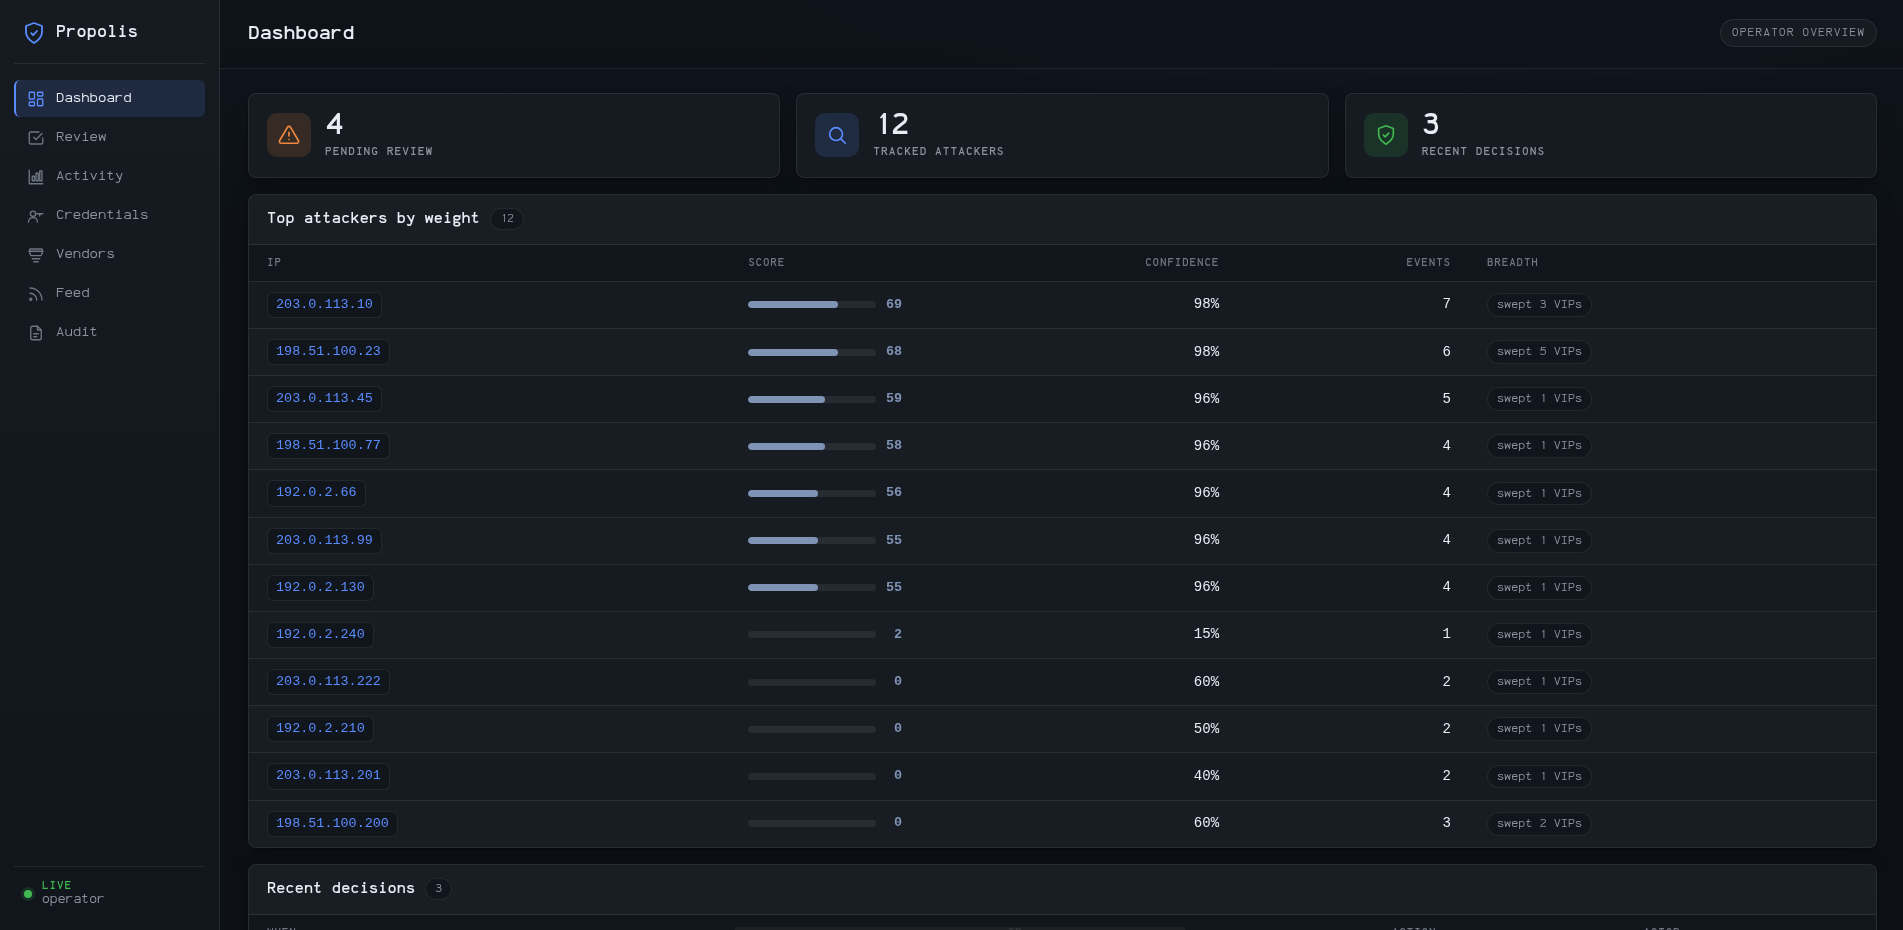Viewport: 1903px width, 930px height.
Task: Click the 'swept 2 VIPs' badge
Action: pyautogui.click(x=1539, y=824)
